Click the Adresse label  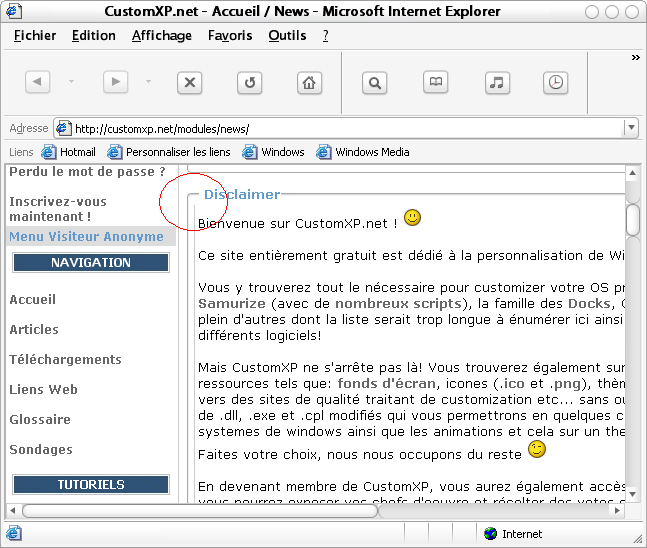pos(29,128)
